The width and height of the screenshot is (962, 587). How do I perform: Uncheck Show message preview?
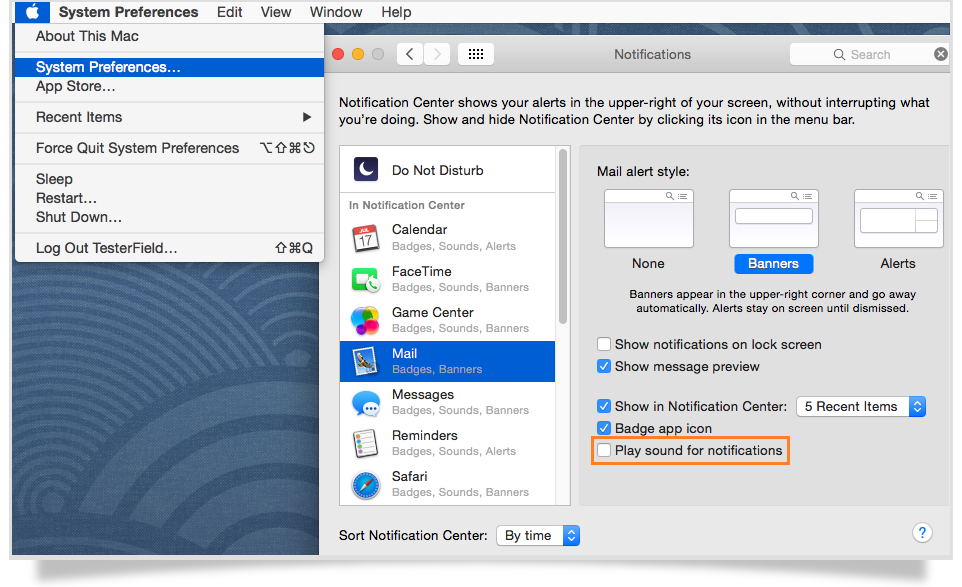click(x=604, y=366)
